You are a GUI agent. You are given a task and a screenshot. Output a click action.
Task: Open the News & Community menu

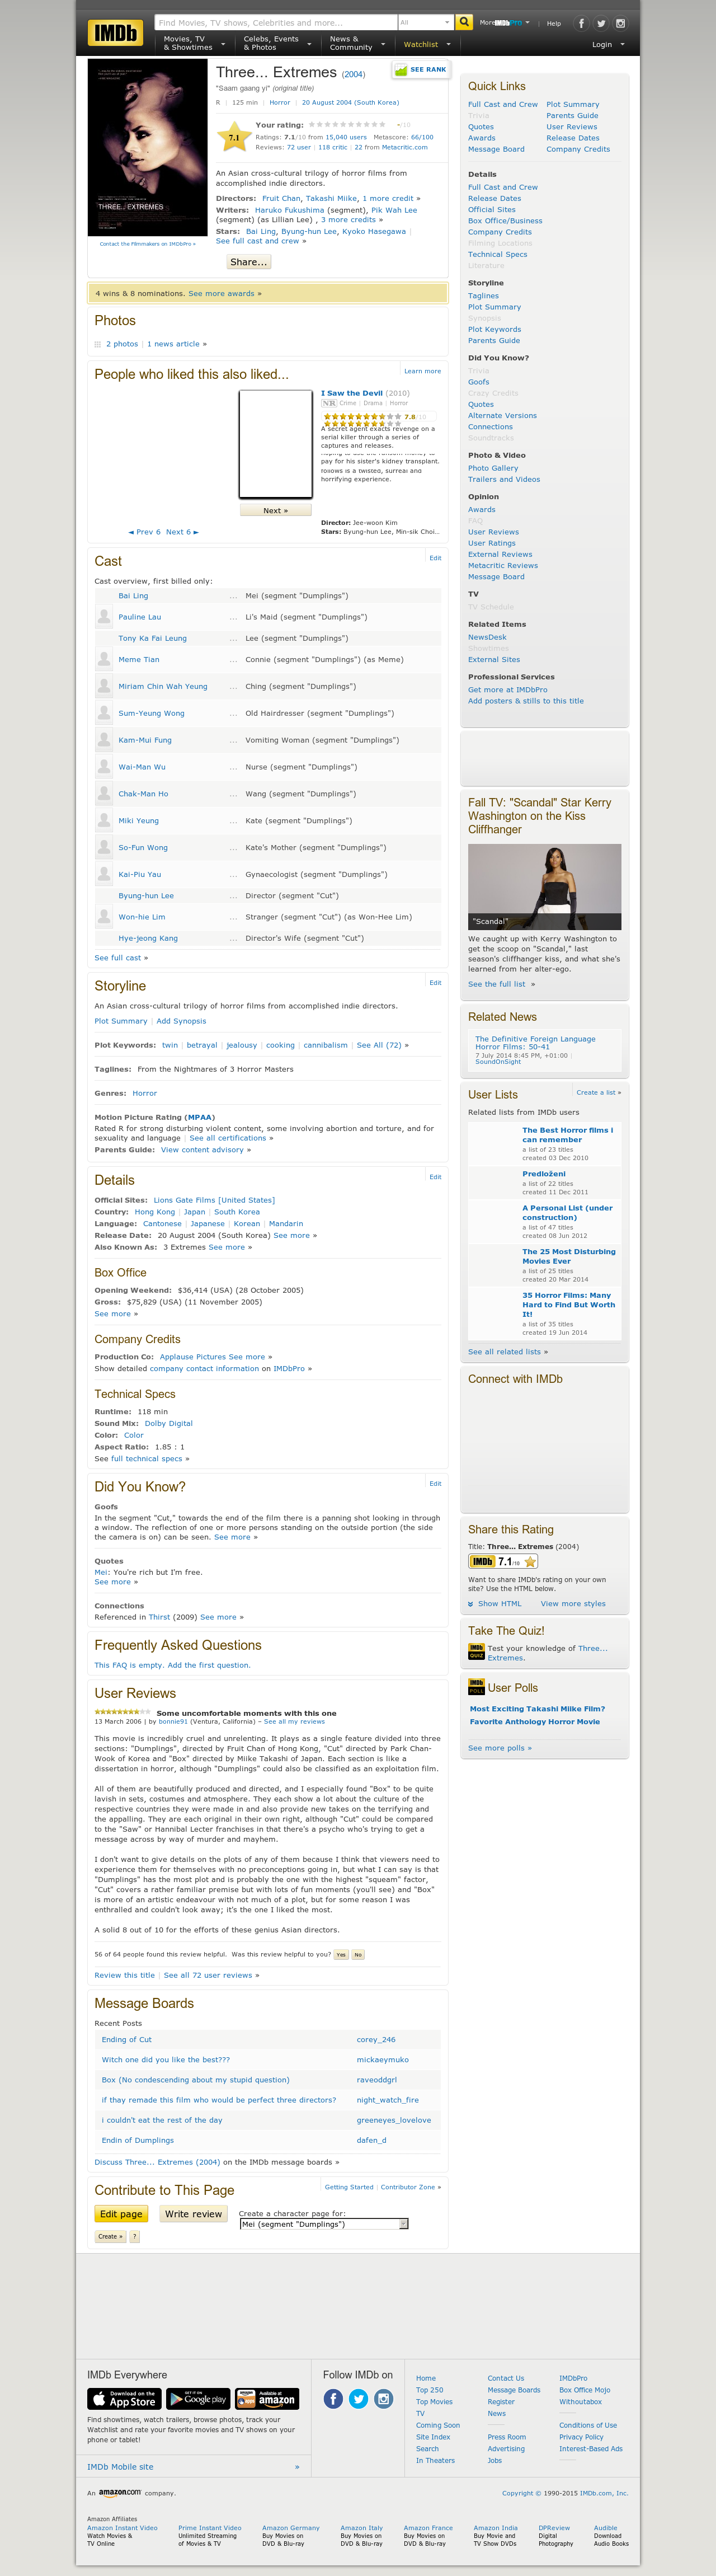tap(357, 43)
